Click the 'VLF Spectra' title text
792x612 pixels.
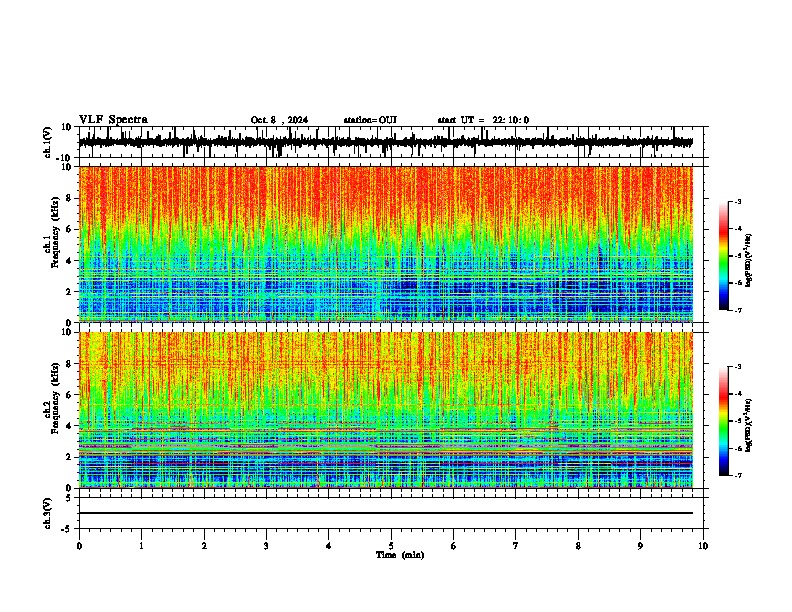coord(113,120)
